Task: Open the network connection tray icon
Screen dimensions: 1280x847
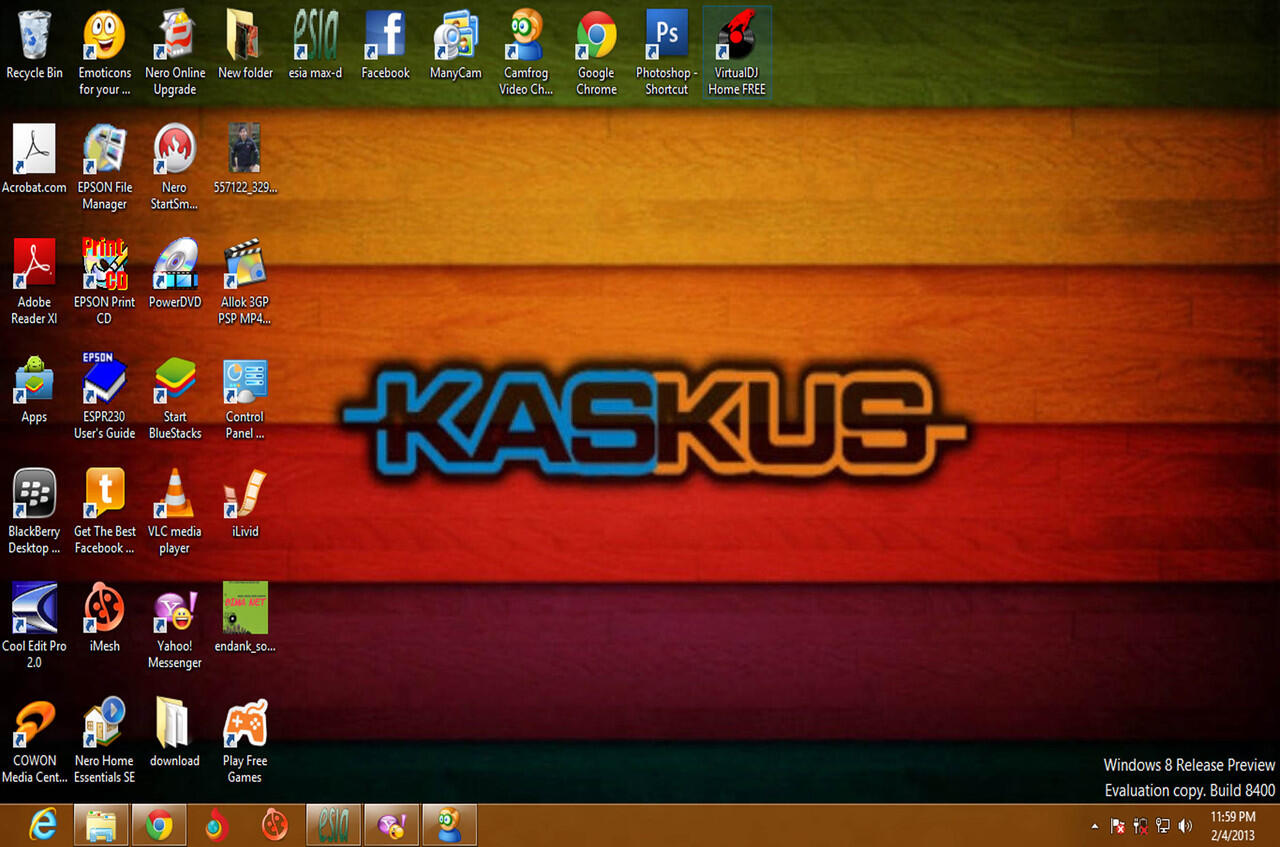Action: tap(1163, 826)
